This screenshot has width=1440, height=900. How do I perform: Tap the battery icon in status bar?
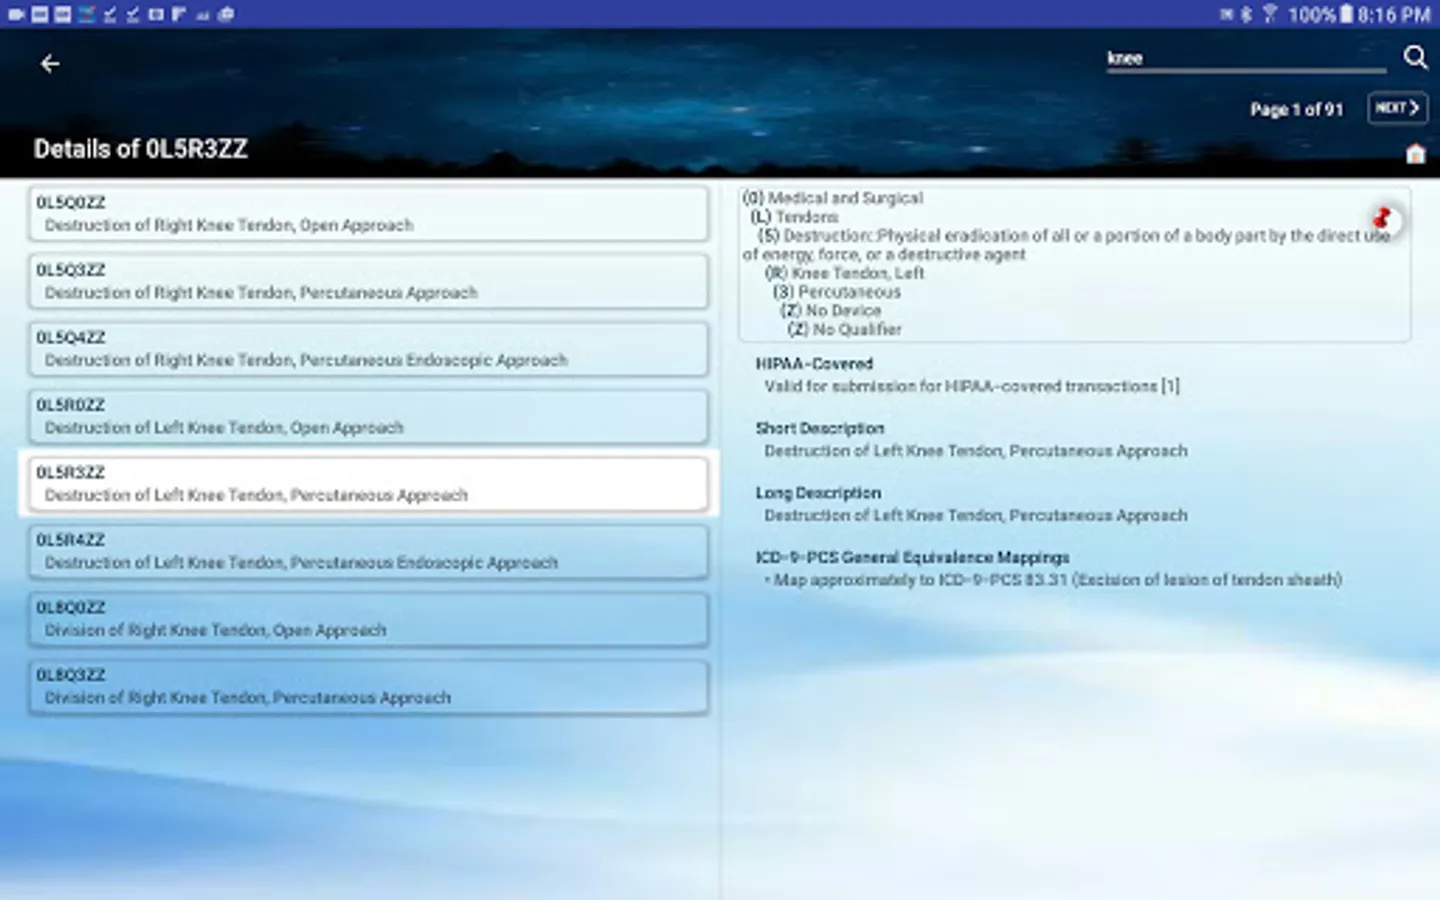coord(1346,14)
